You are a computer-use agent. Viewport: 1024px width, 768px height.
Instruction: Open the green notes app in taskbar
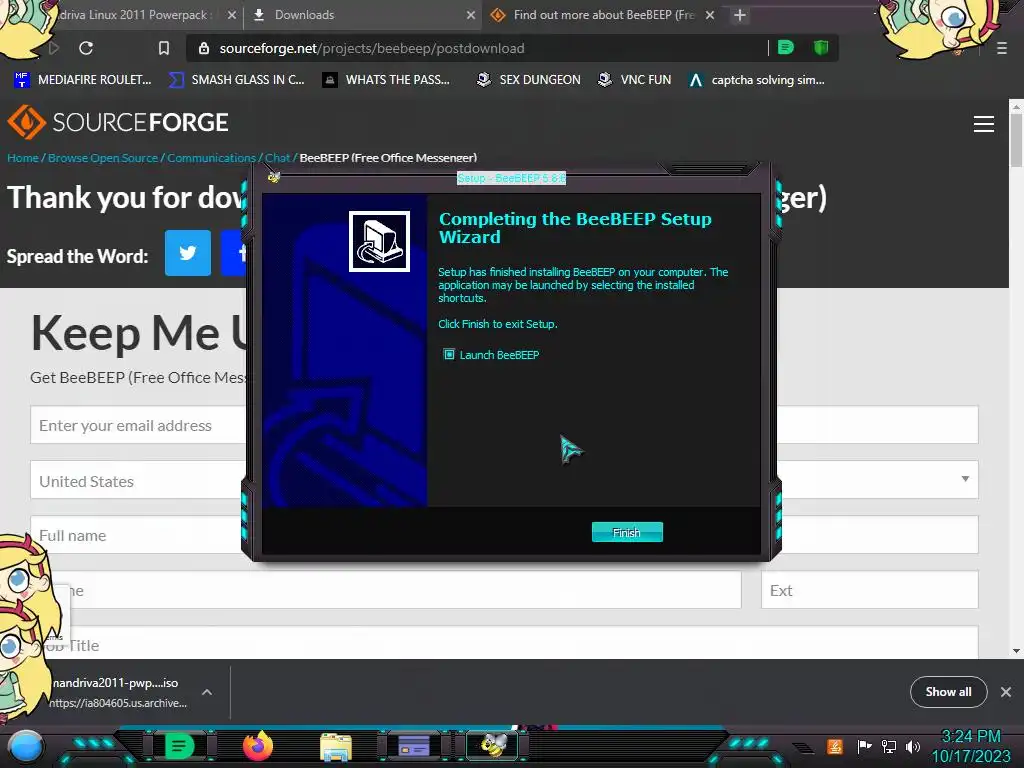tap(180, 746)
